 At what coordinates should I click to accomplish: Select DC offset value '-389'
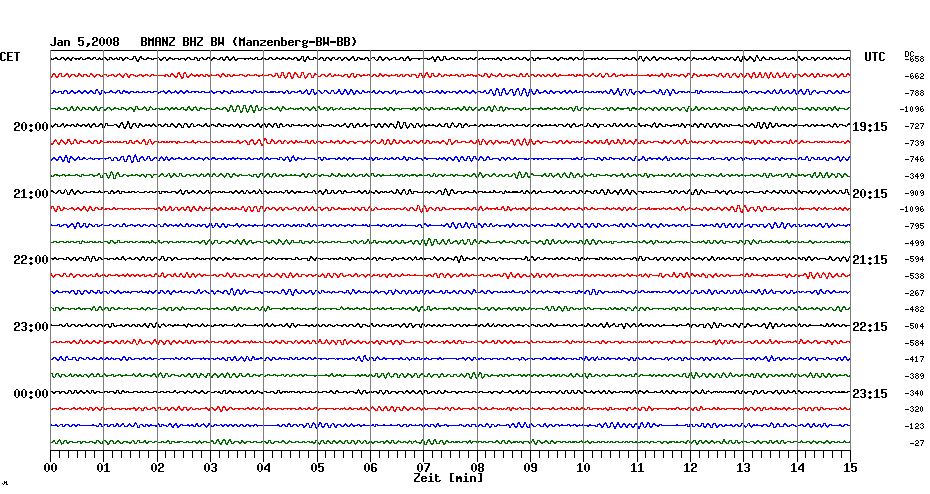914,377
